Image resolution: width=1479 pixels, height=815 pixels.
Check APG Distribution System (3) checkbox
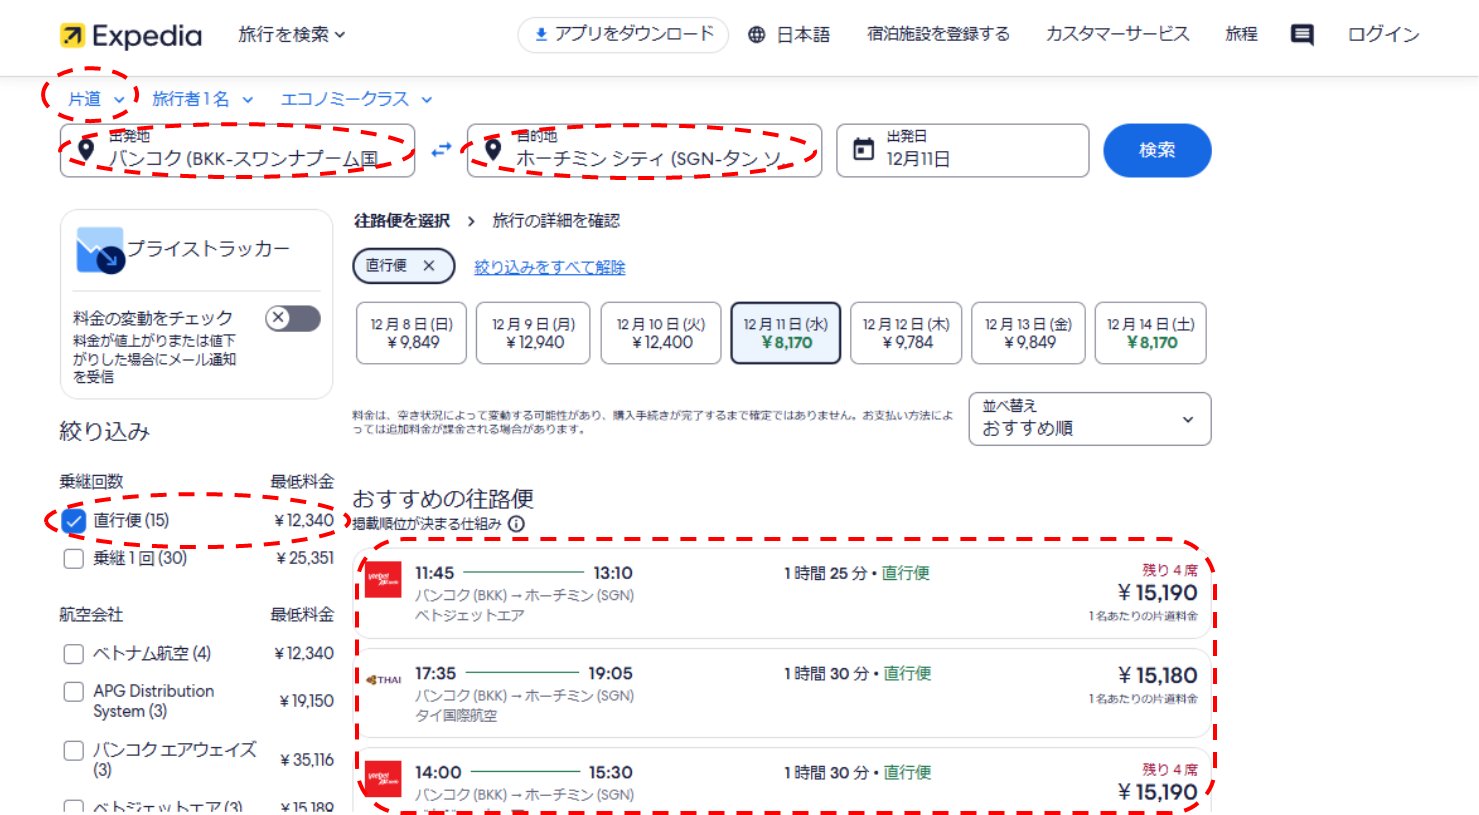(74, 692)
